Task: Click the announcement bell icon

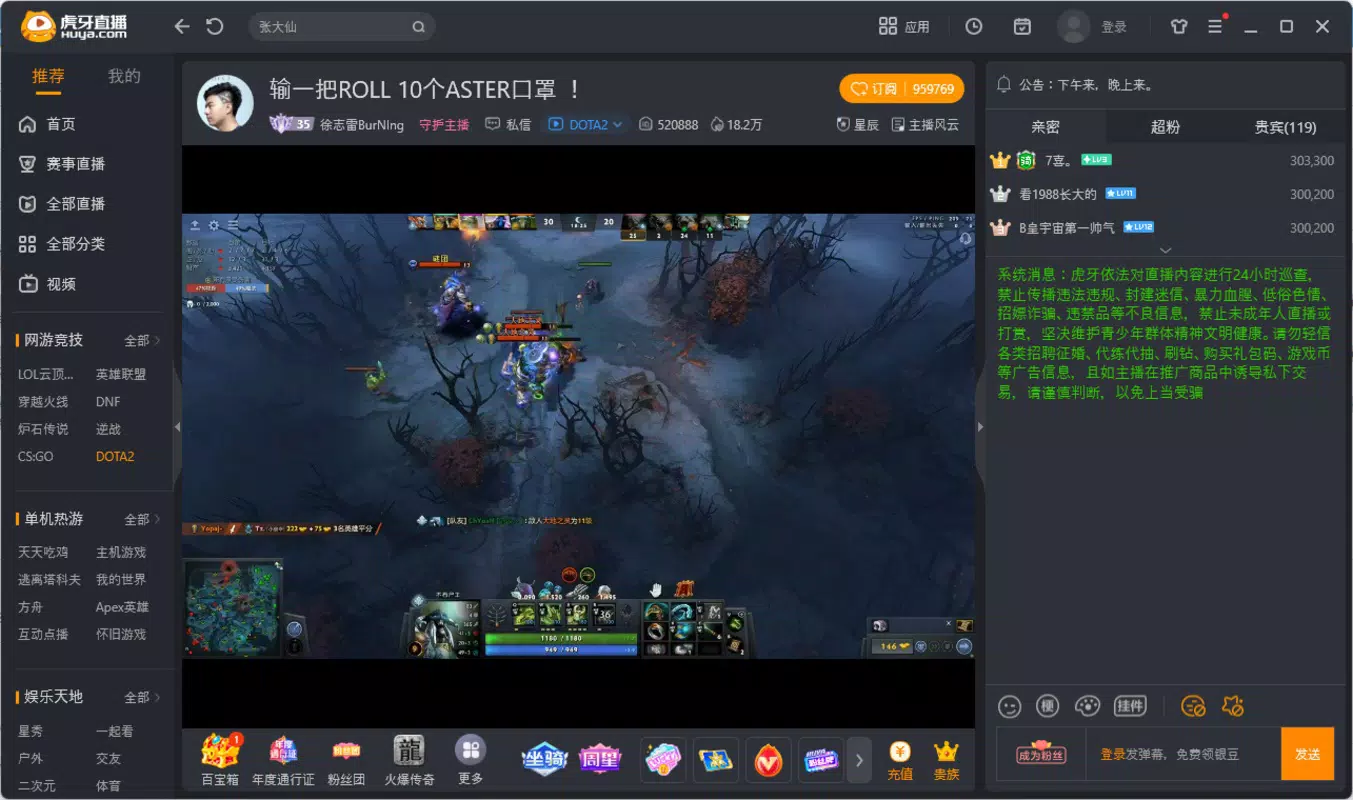Action: pyautogui.click(x=1004, y=85)
